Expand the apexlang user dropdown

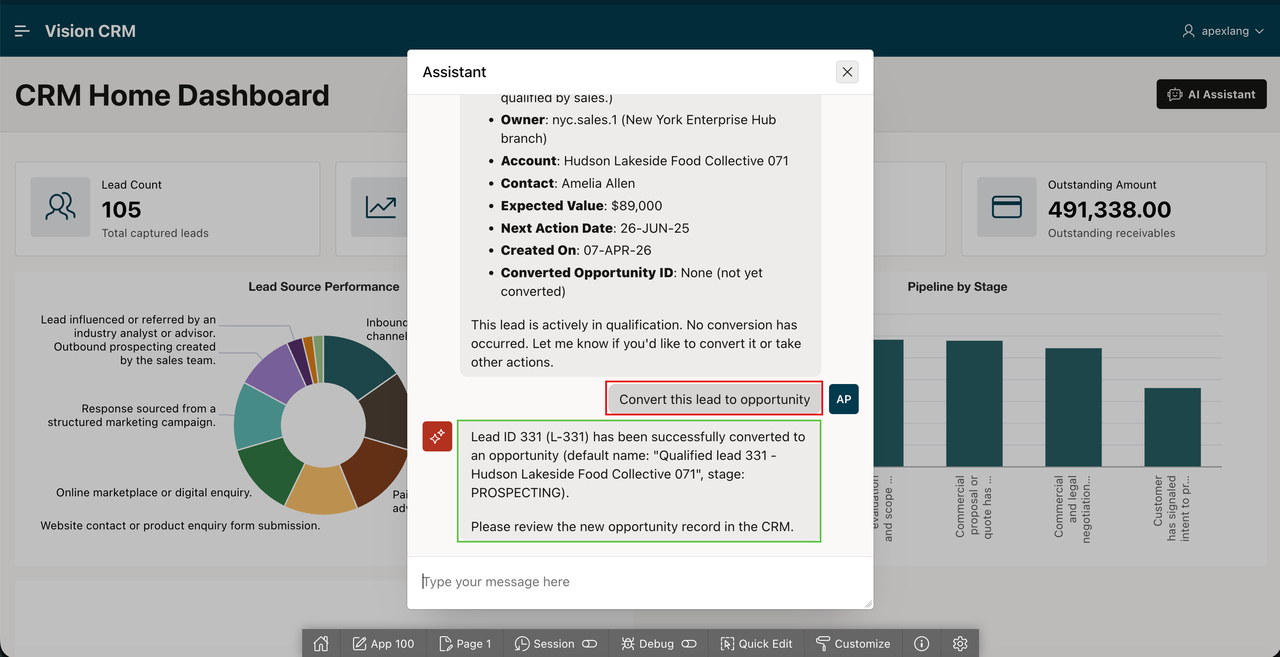[x=1223, y=31]
